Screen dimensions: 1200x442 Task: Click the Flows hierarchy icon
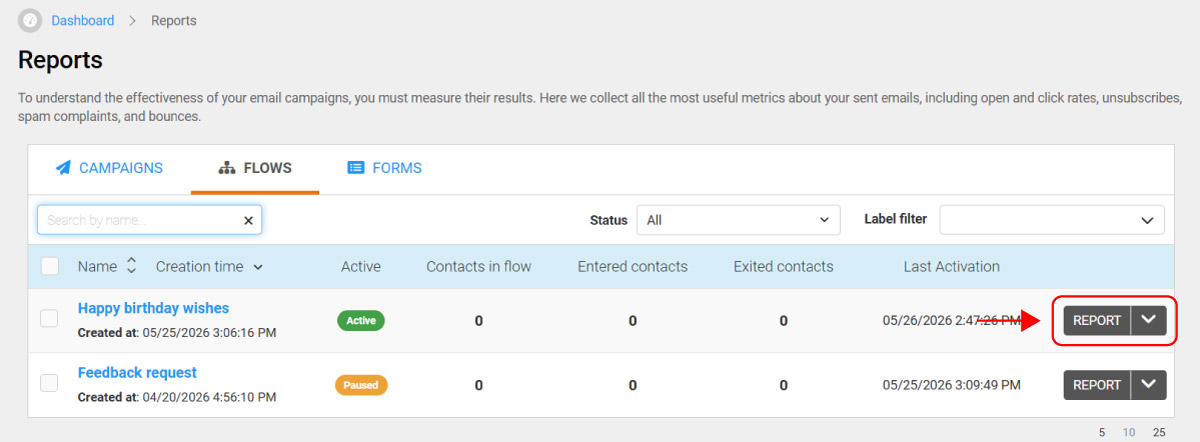pyautogui.click(x=226, y=168)
